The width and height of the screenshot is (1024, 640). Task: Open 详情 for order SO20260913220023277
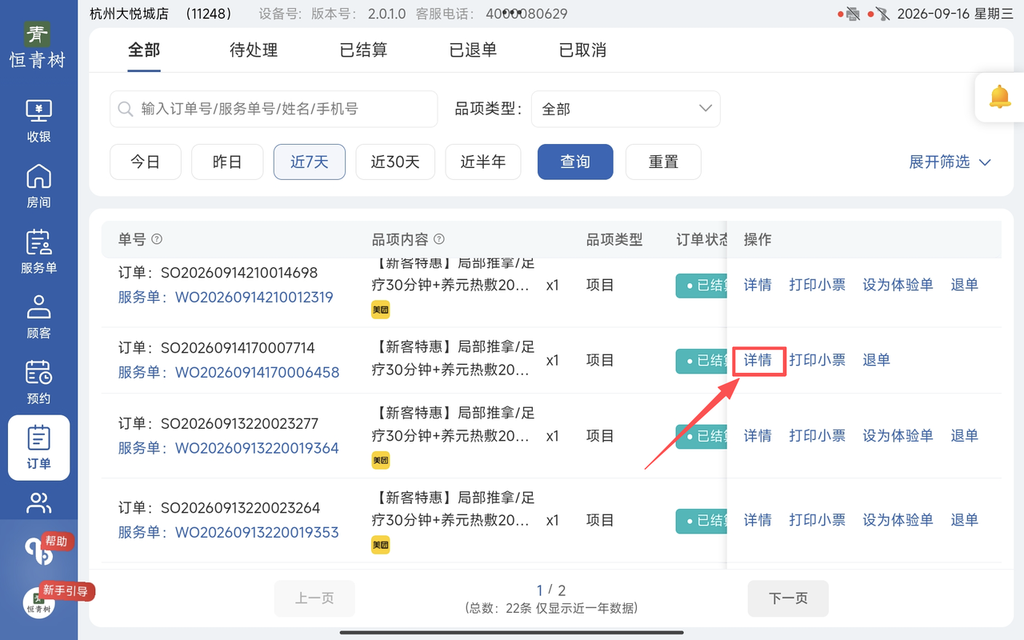tap(758, 436)
